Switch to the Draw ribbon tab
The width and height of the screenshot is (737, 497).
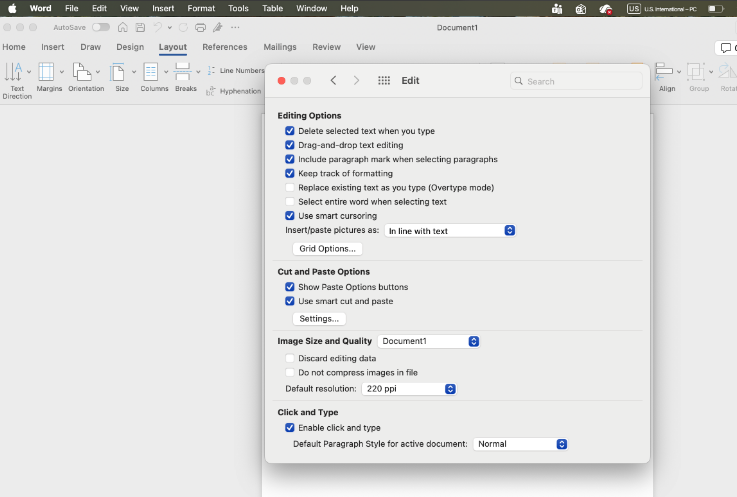pyautogui.click(x=91, y=47)
